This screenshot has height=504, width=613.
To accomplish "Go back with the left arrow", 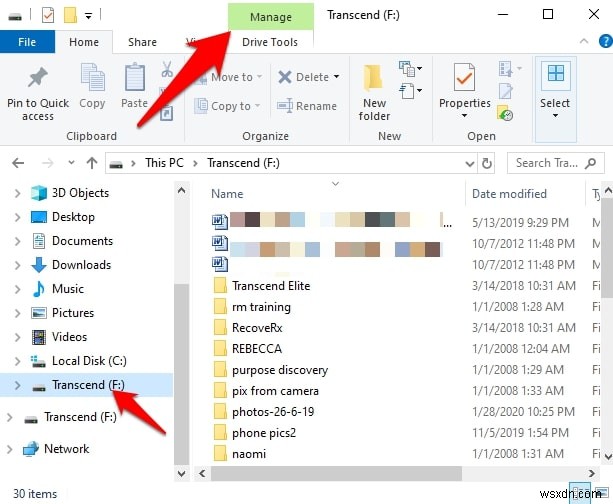I will point(18,163).
